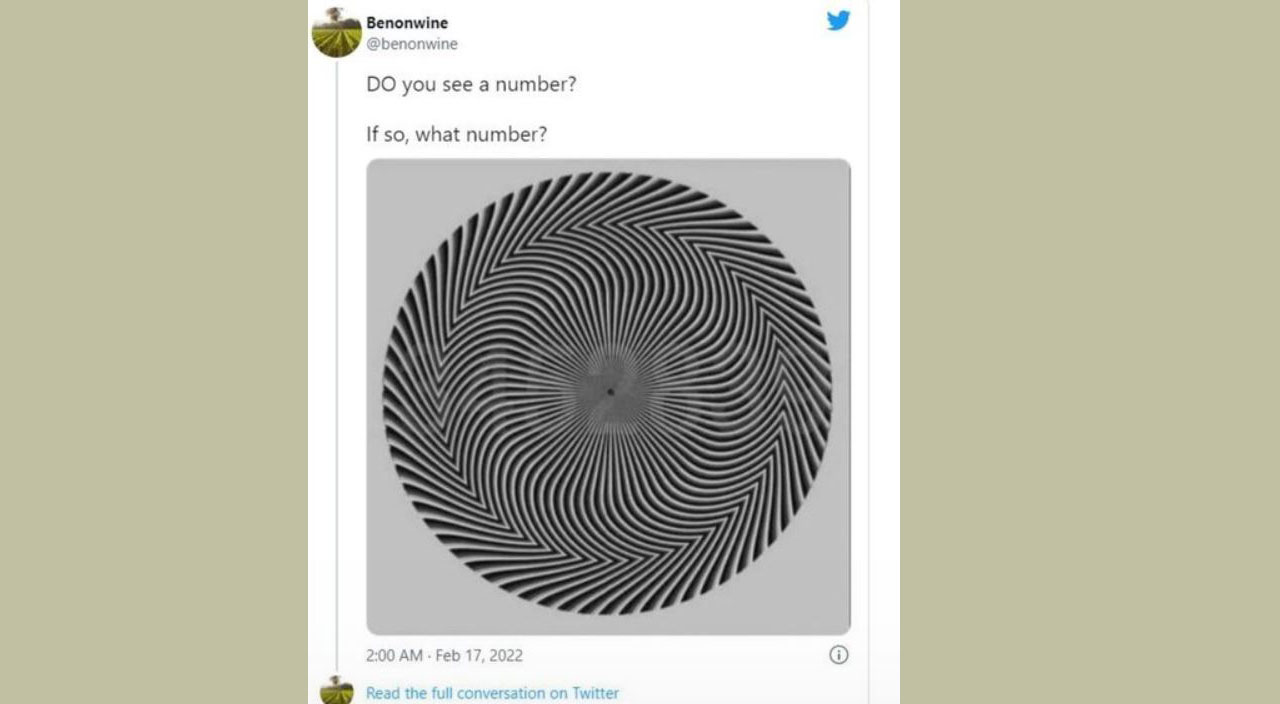Click the black dot at spiral center

609,392
